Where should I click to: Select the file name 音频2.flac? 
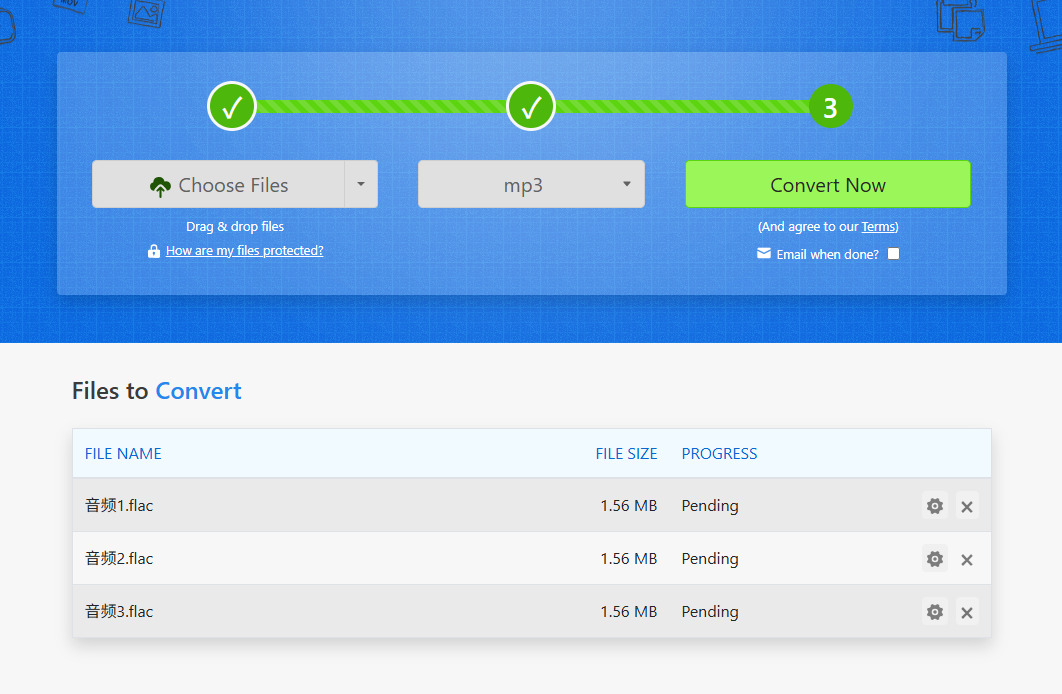pos(119,559)
